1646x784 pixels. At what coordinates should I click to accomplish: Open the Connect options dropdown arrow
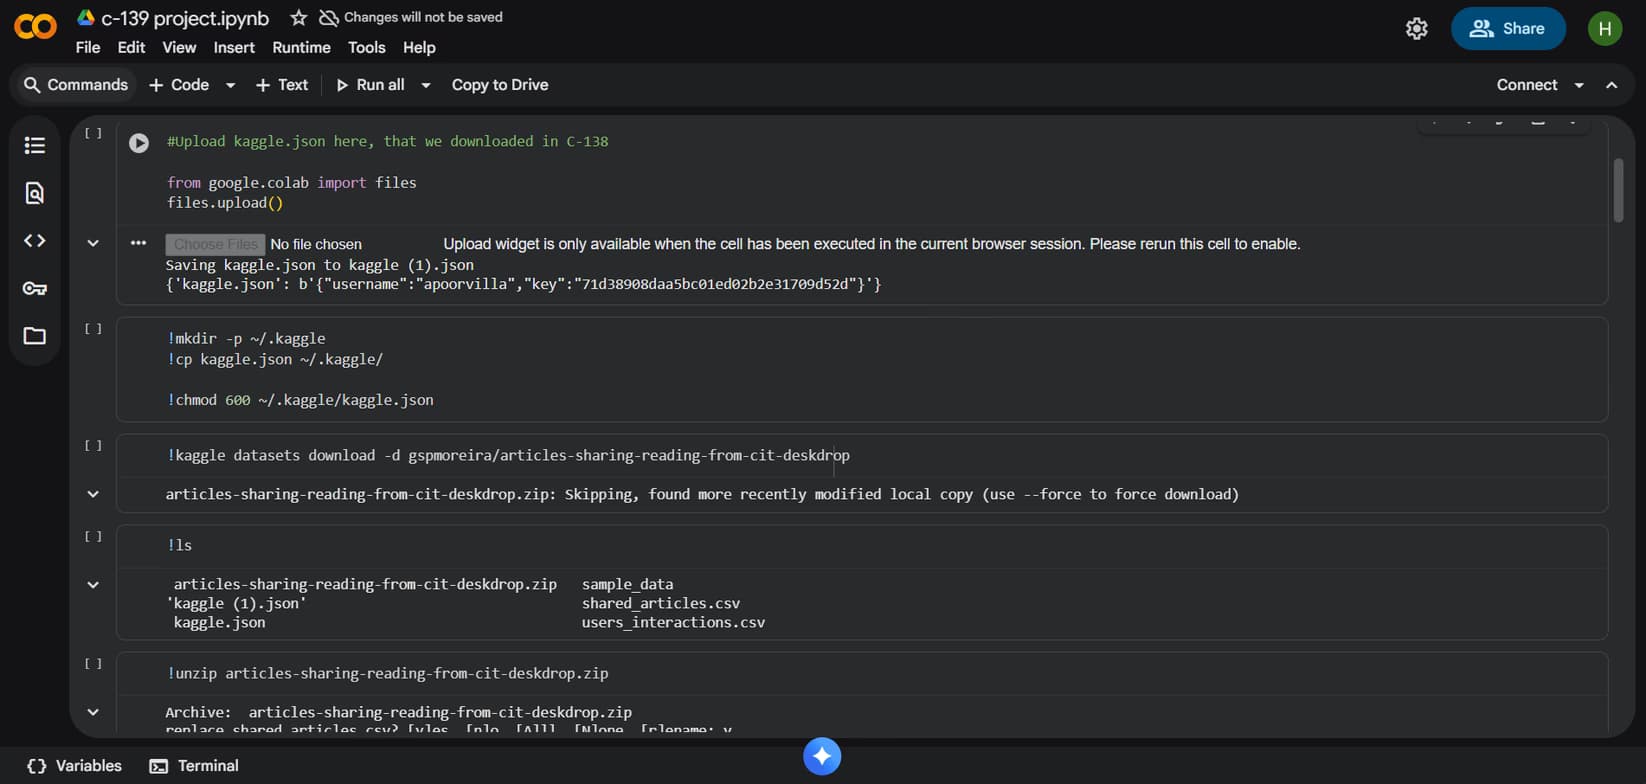(x=1579, y=85)
